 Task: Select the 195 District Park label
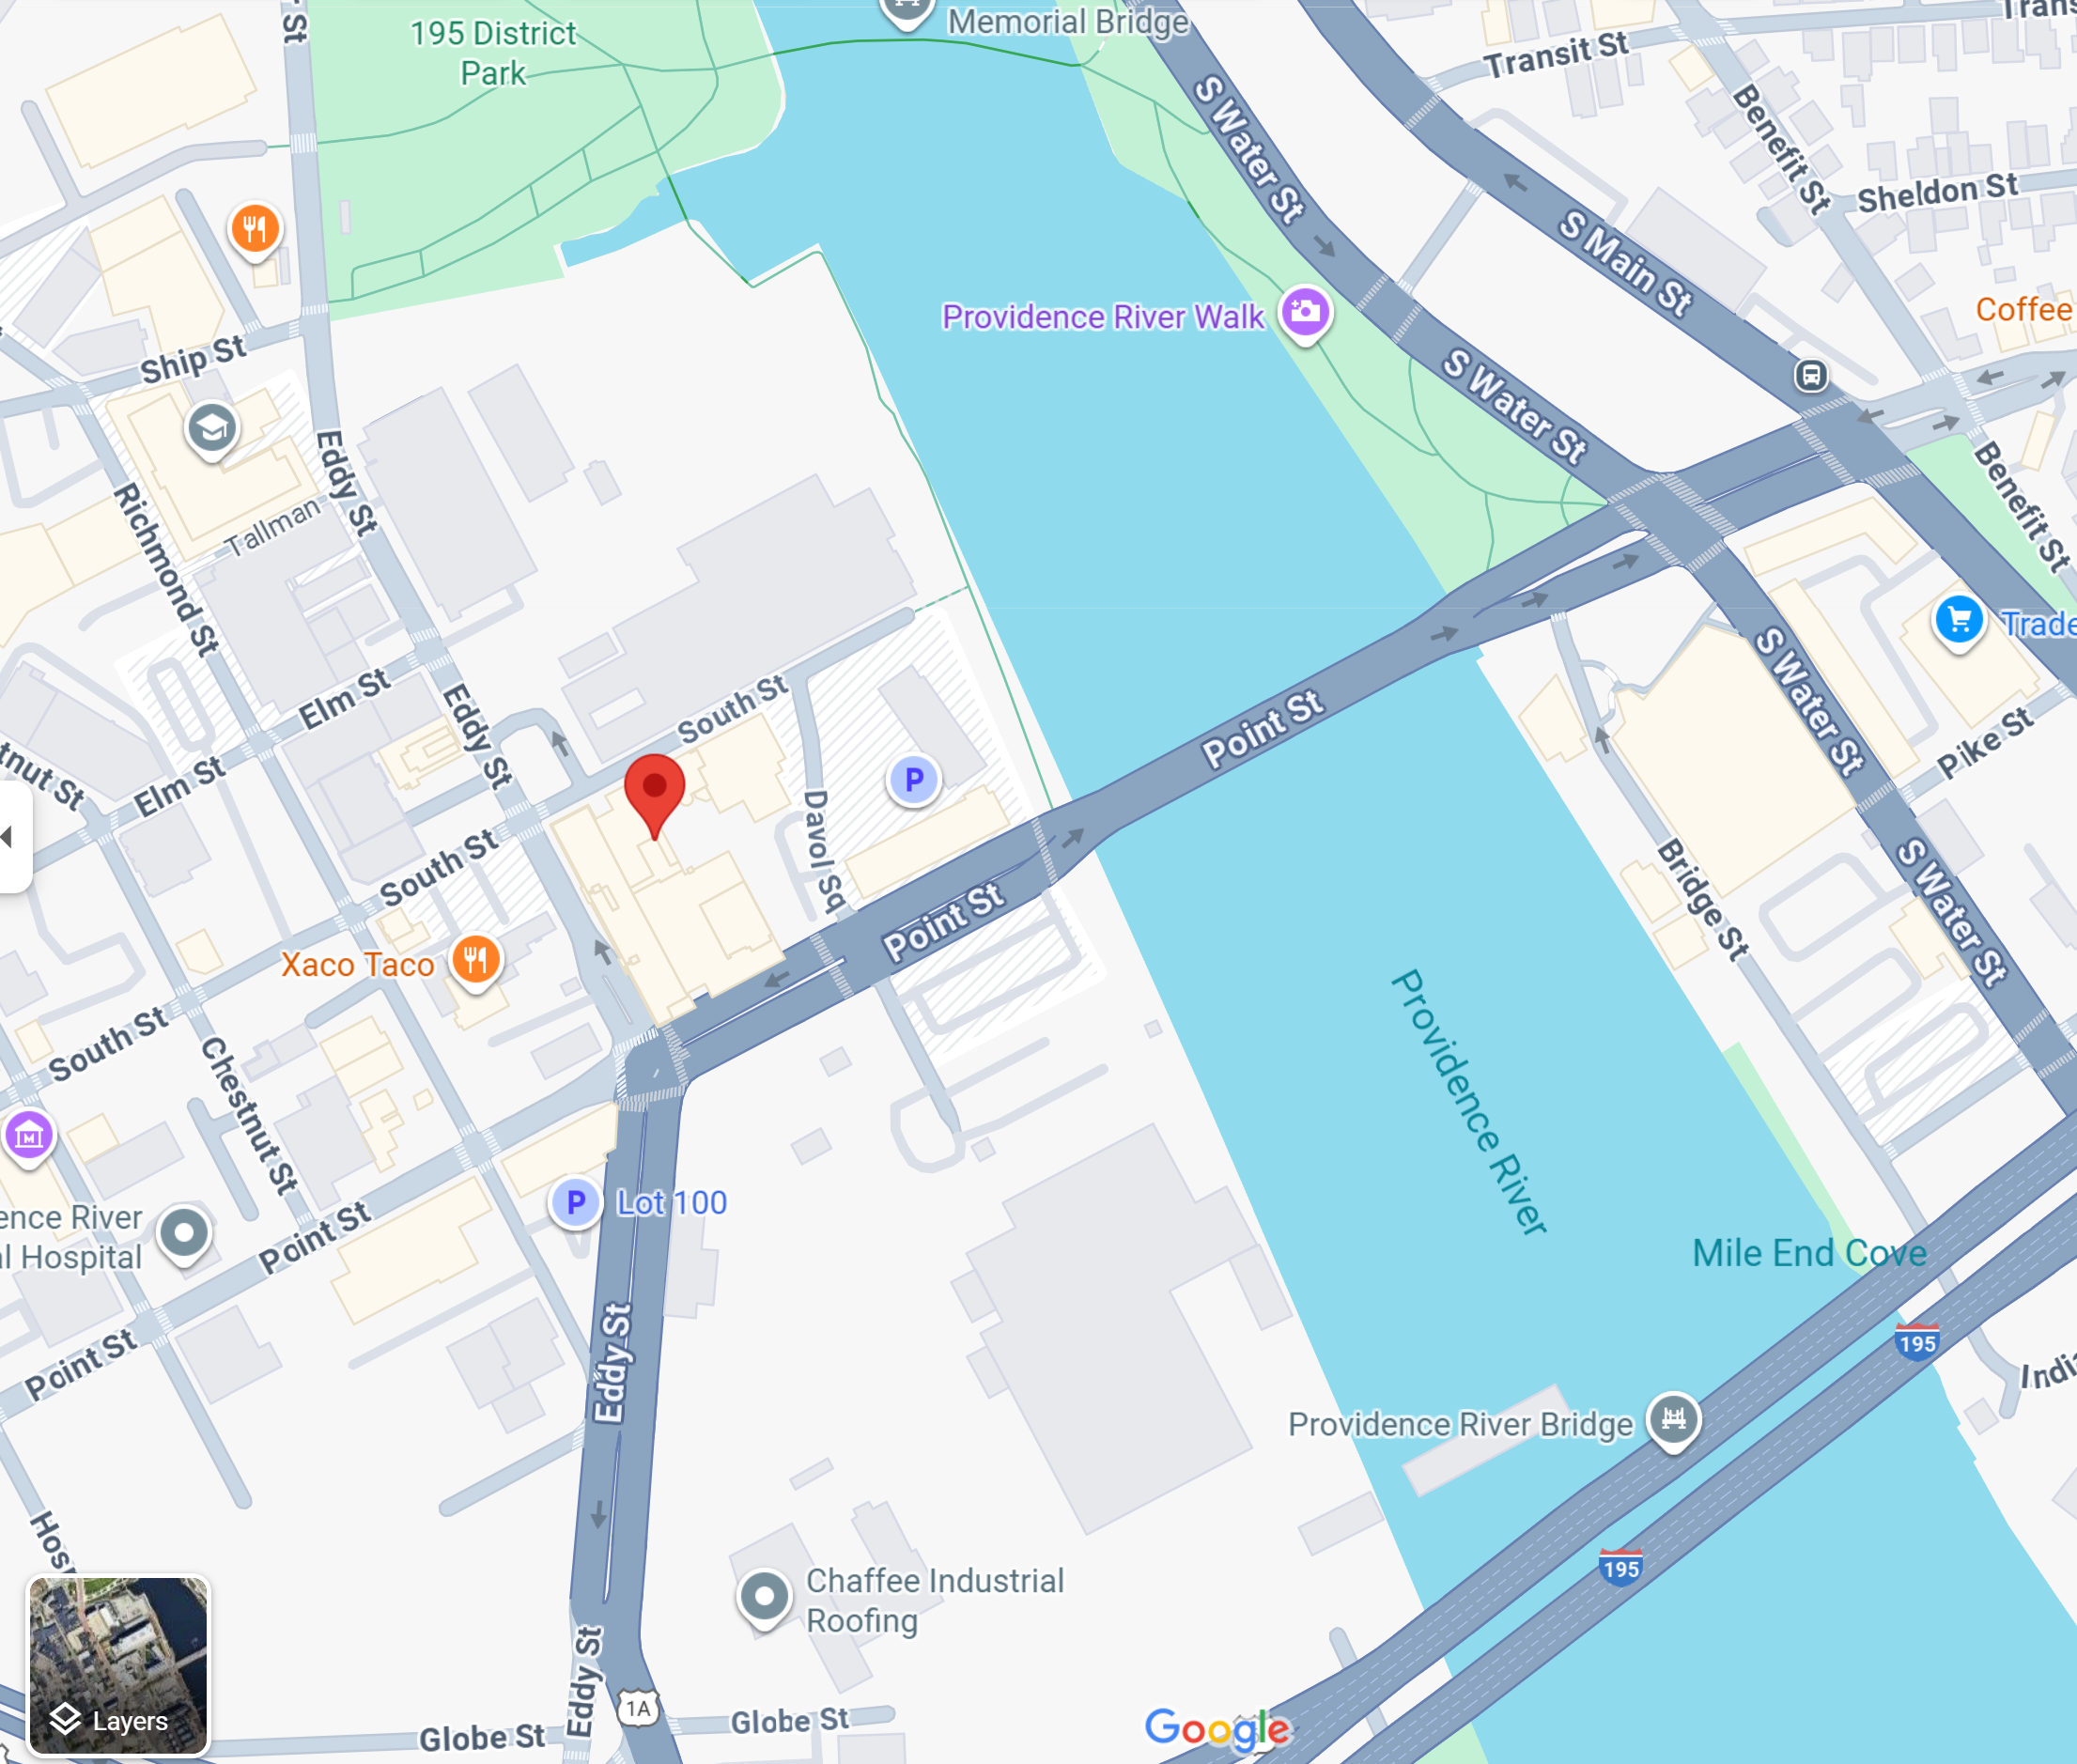point(493,53)
